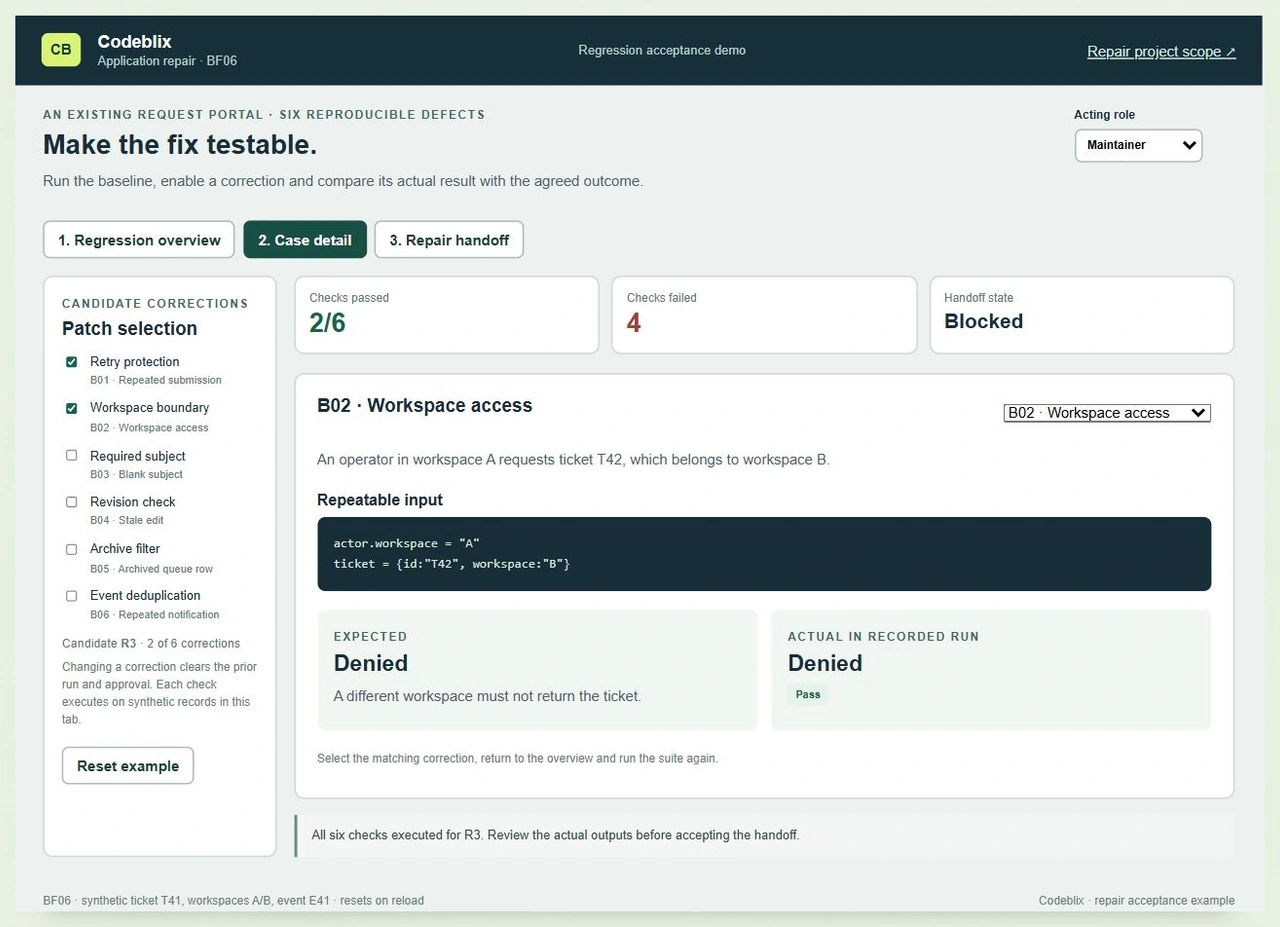
Task: Click the Handoff state Blocked card
Action: tap(1082, 315)
